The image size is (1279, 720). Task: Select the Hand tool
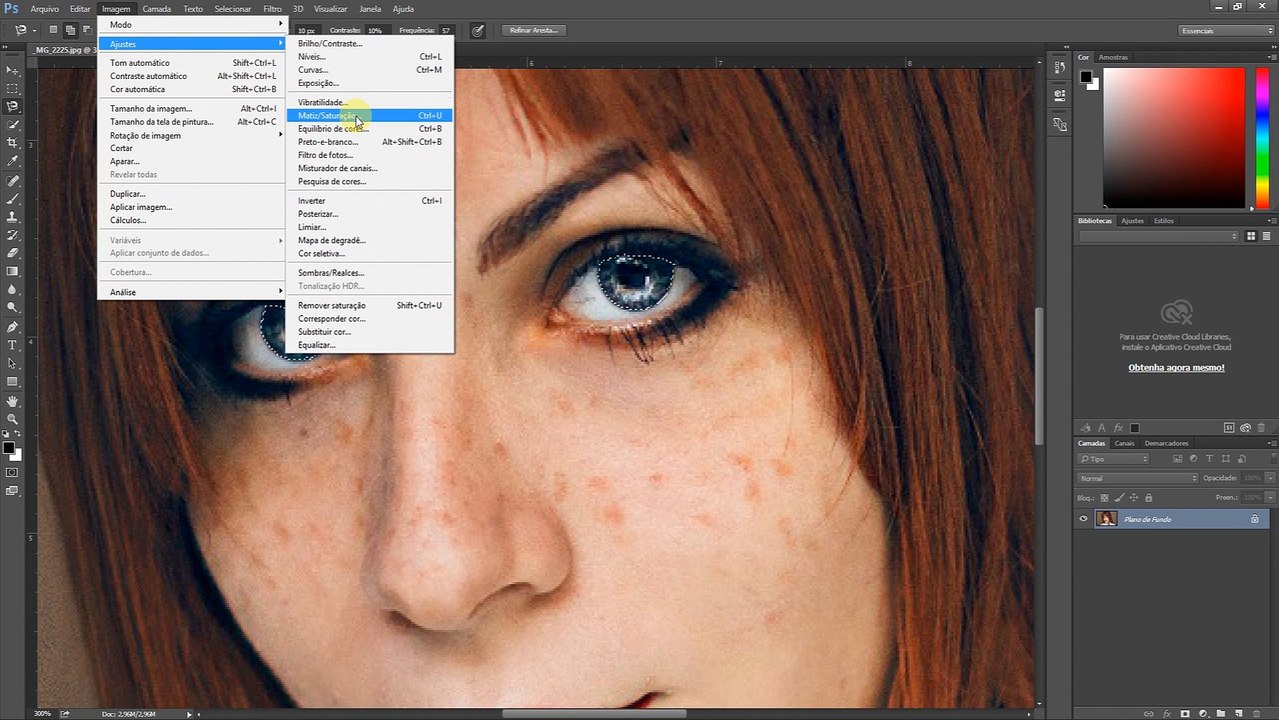pos(13,401)
